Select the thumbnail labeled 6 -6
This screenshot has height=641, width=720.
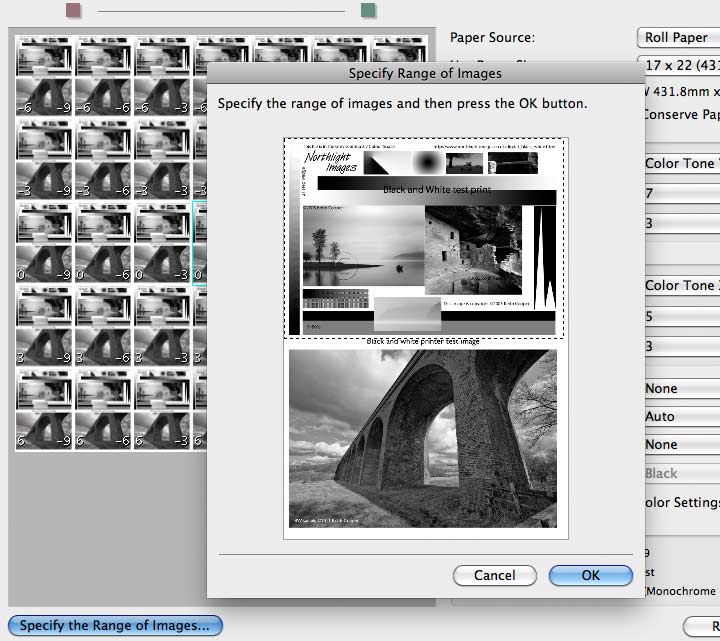coord(103,409)
